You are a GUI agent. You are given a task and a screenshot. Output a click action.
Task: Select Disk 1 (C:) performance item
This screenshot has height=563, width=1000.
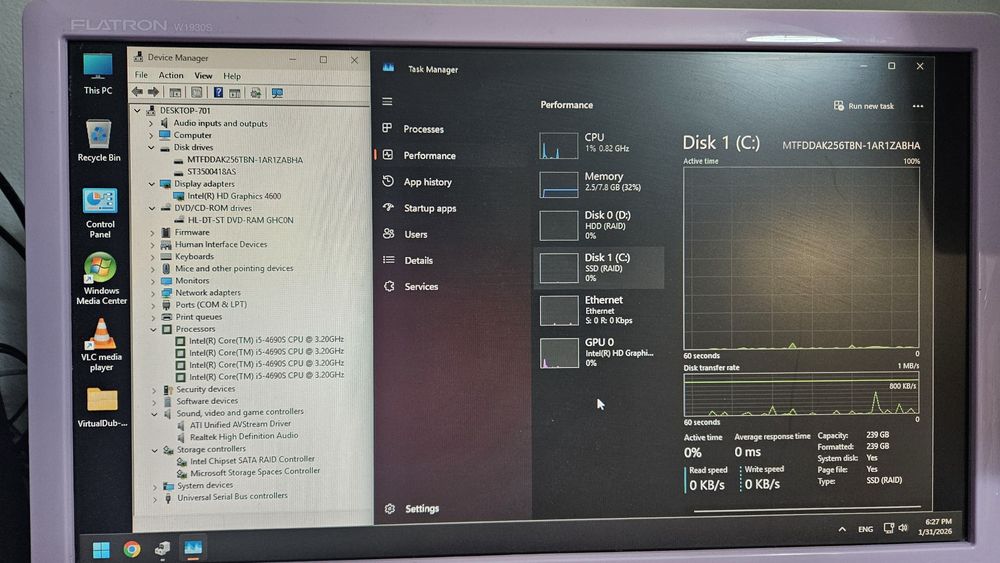pyautogui.click(x=598, y=267)
